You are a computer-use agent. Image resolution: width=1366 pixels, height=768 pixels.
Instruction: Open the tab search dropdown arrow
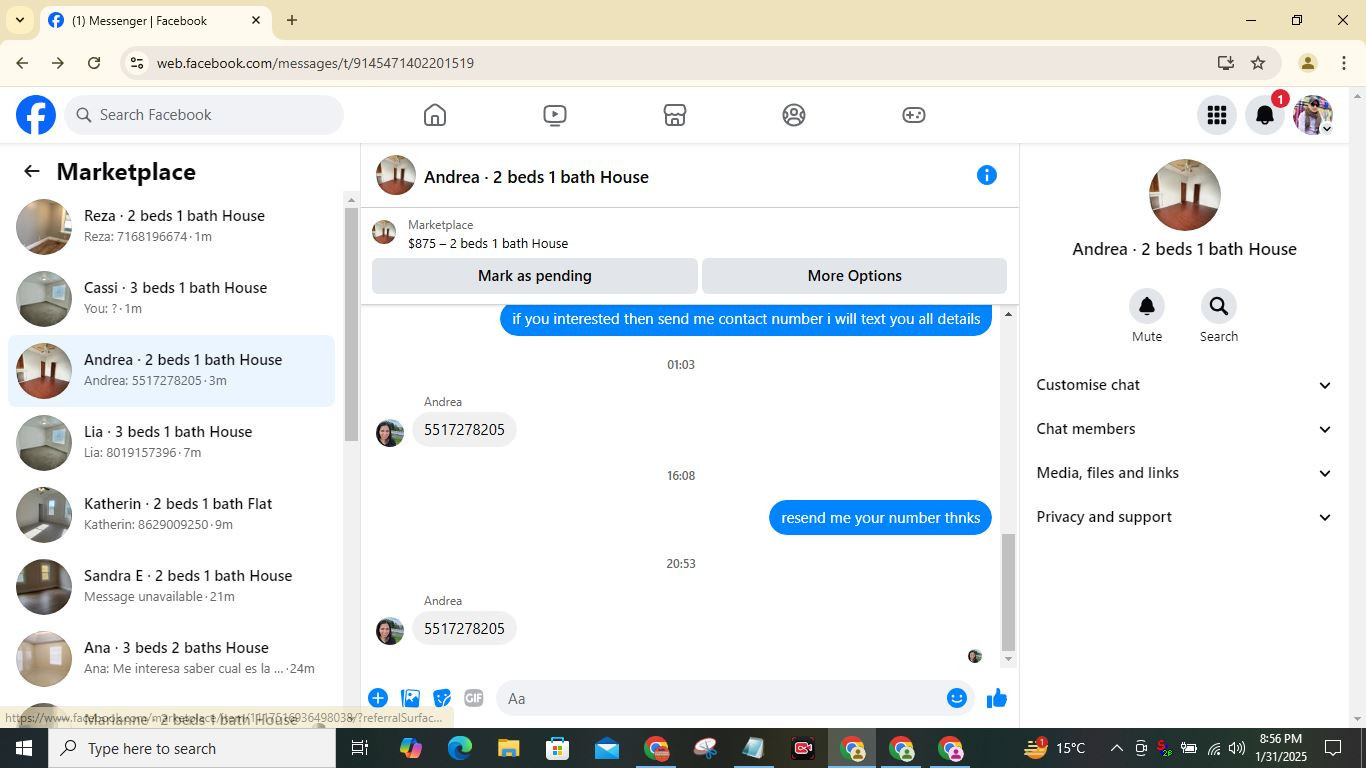coord(19,20)
